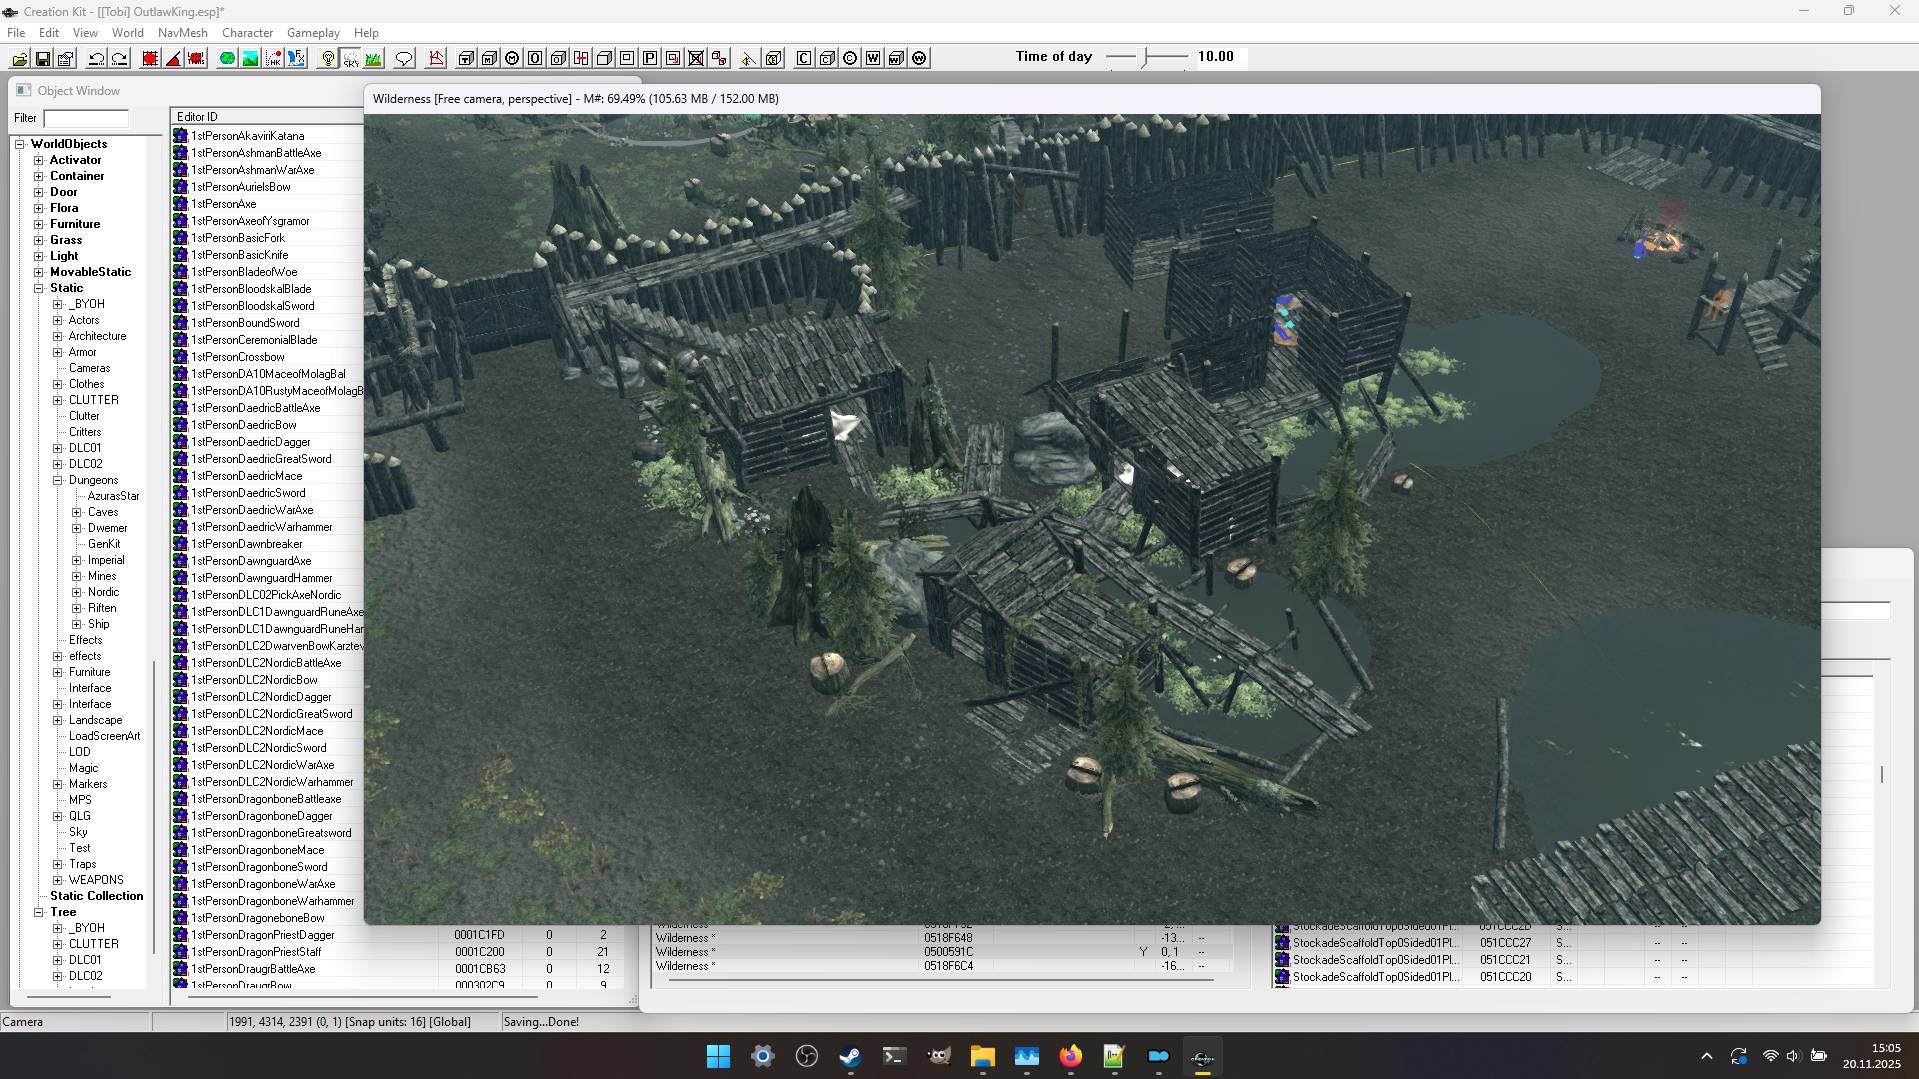Click the Object Window tree vertical scrollbar
The height and width of the screenshot is (1079, 1919).
(153, 805)
